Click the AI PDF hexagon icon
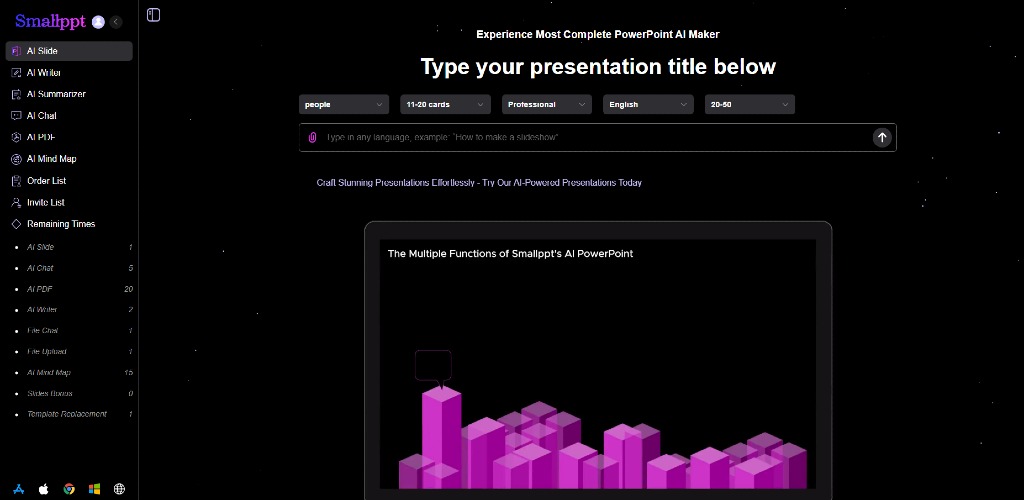Screen dimensions: 1024x500 (16, 137)
